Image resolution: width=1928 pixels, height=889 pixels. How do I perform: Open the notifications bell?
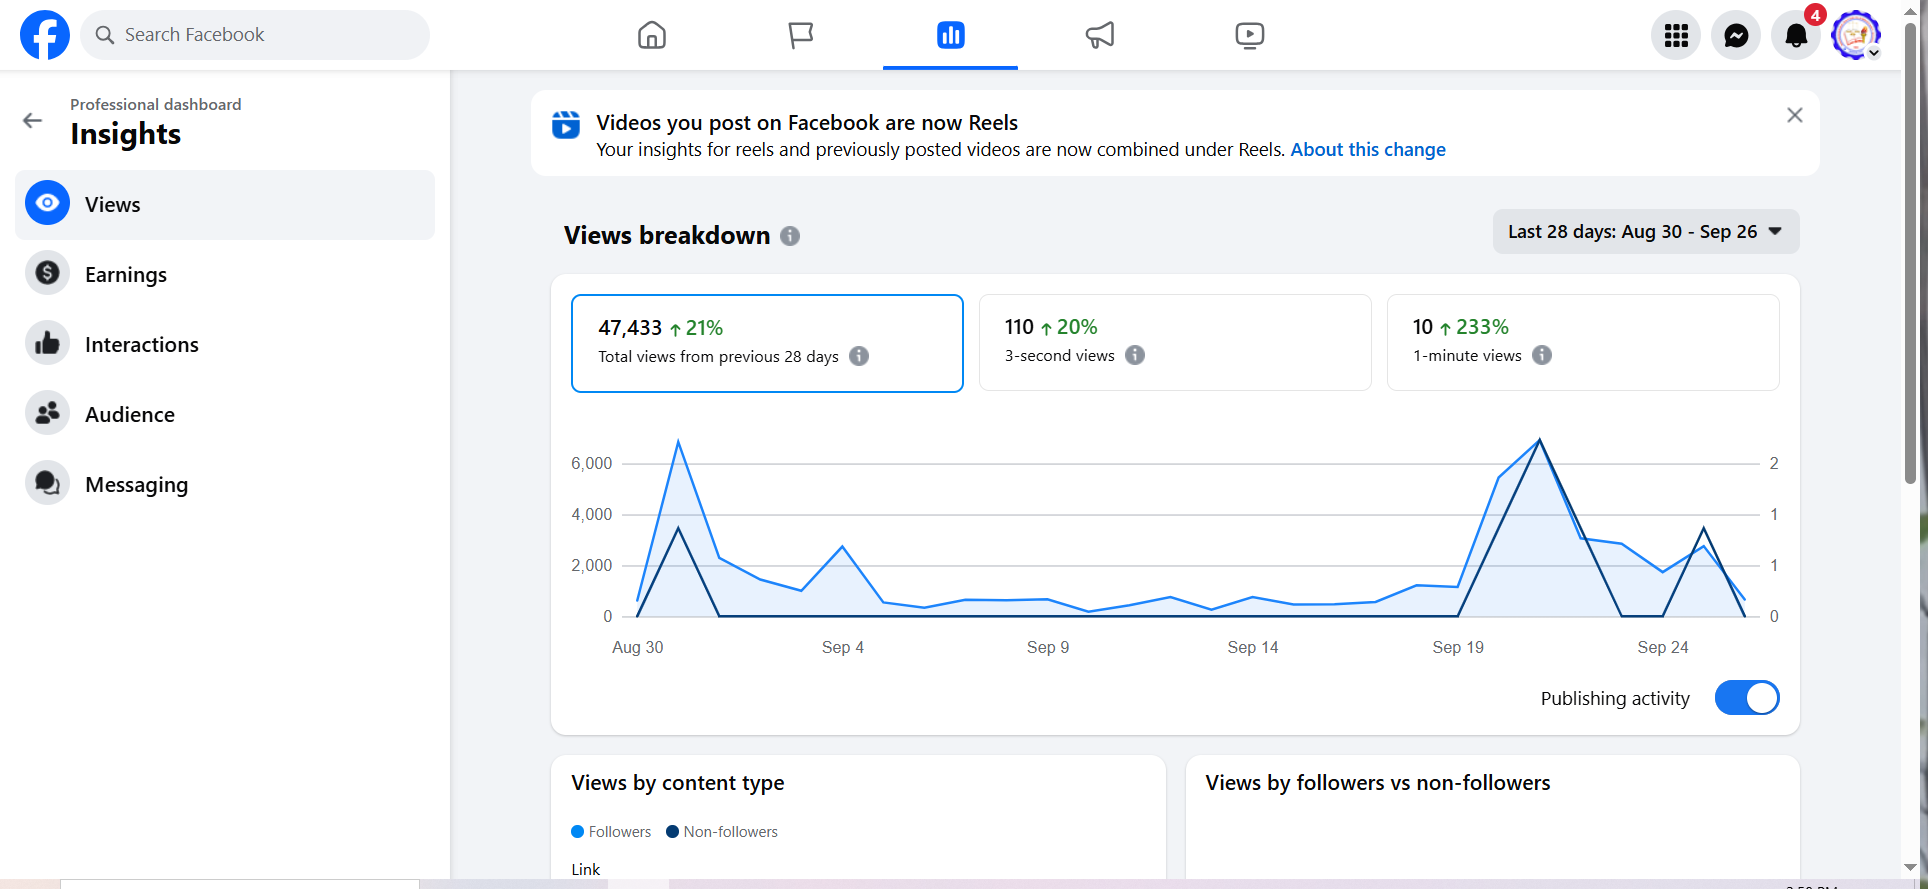[x=1796, y=36]
